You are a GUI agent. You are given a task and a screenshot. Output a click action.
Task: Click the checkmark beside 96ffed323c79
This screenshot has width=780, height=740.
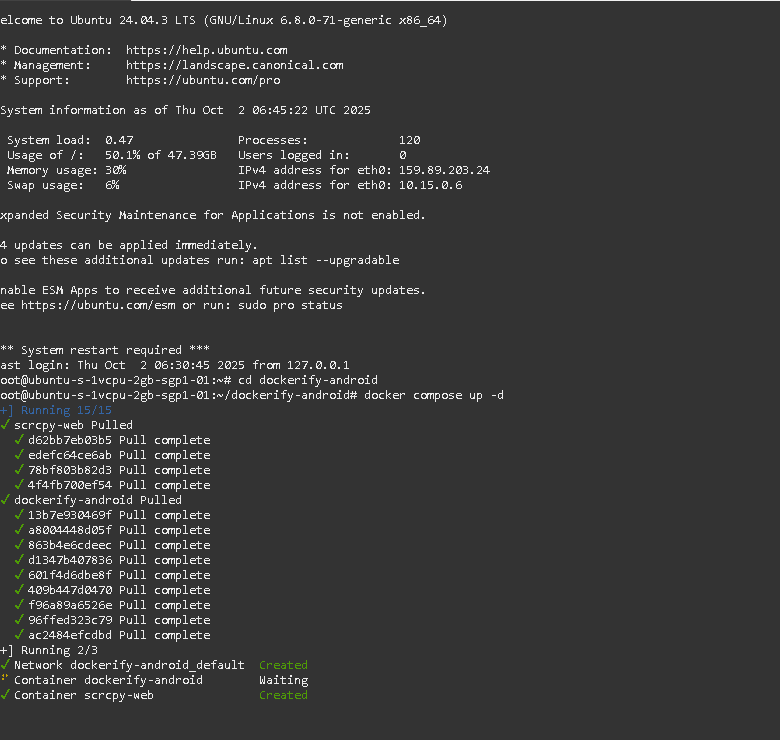19,620
